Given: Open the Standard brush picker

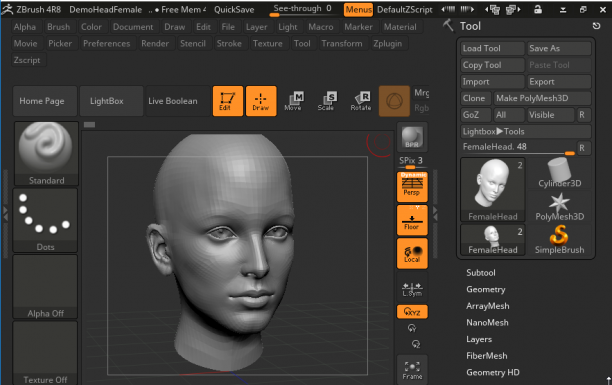Looking at the screenshot, I should [46, 153].
